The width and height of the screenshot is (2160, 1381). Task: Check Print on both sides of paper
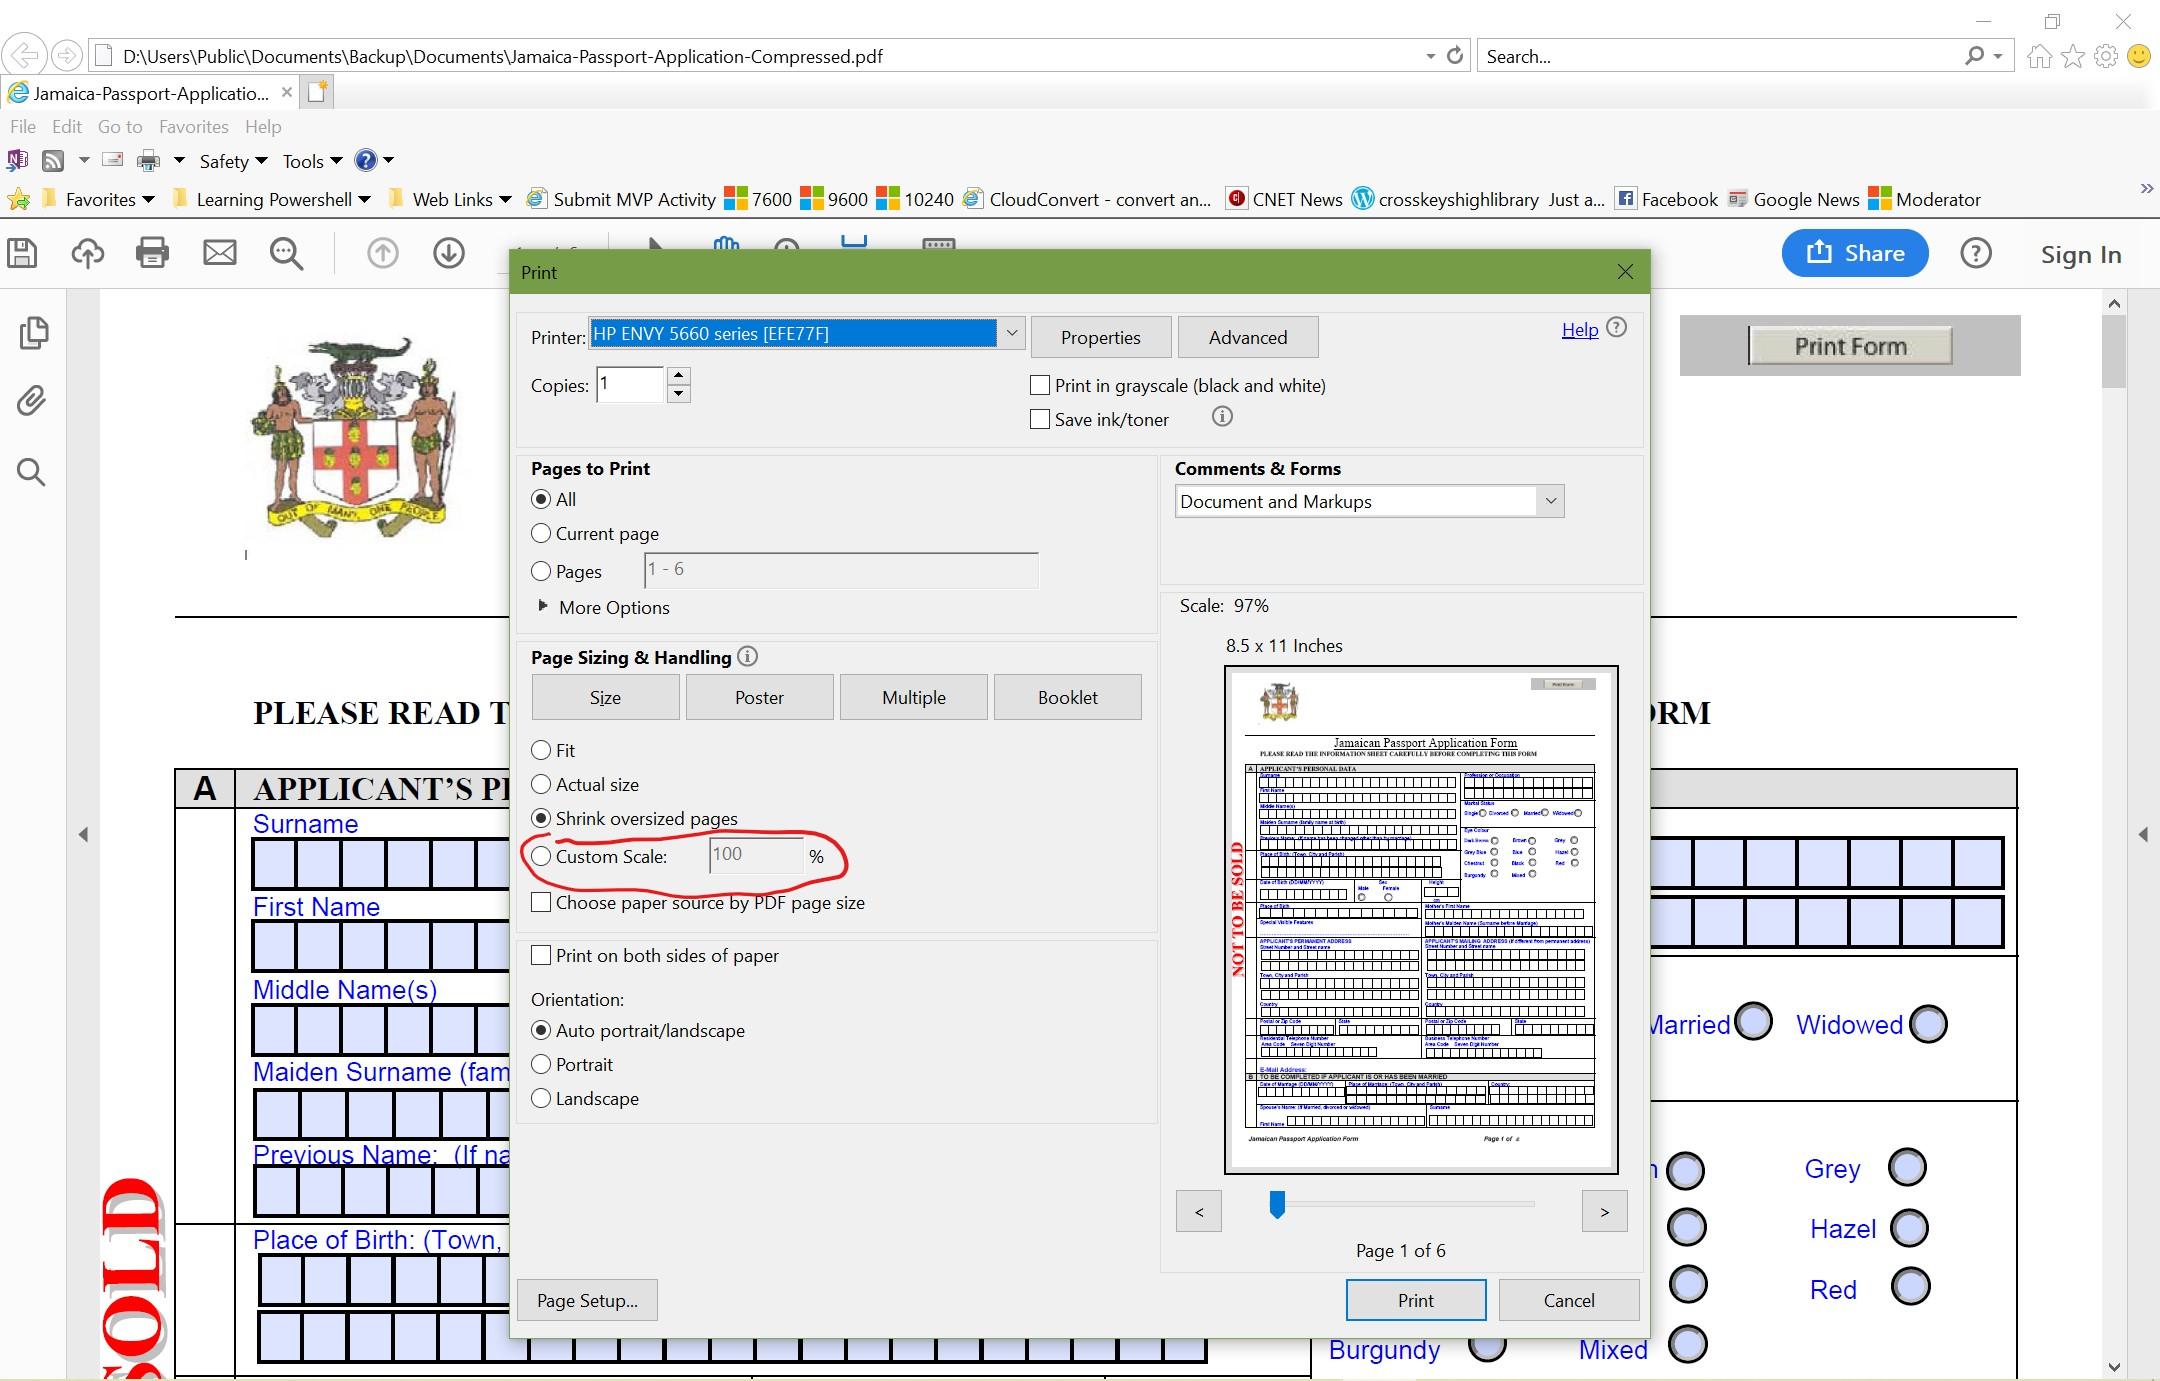pos(541,955)
